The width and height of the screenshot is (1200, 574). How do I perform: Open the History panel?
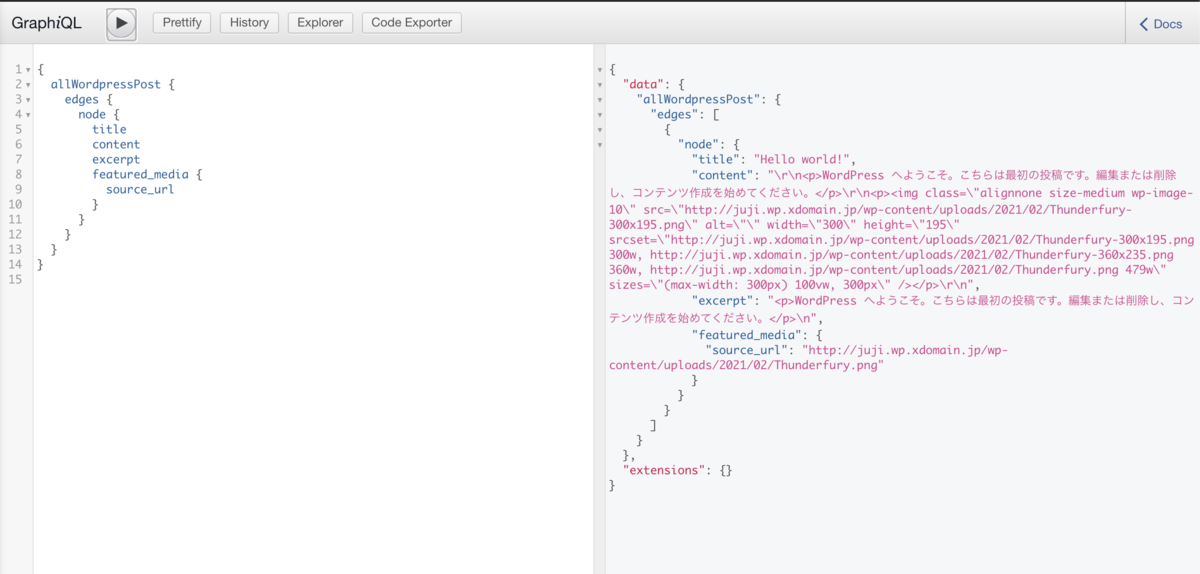(249, 22)
